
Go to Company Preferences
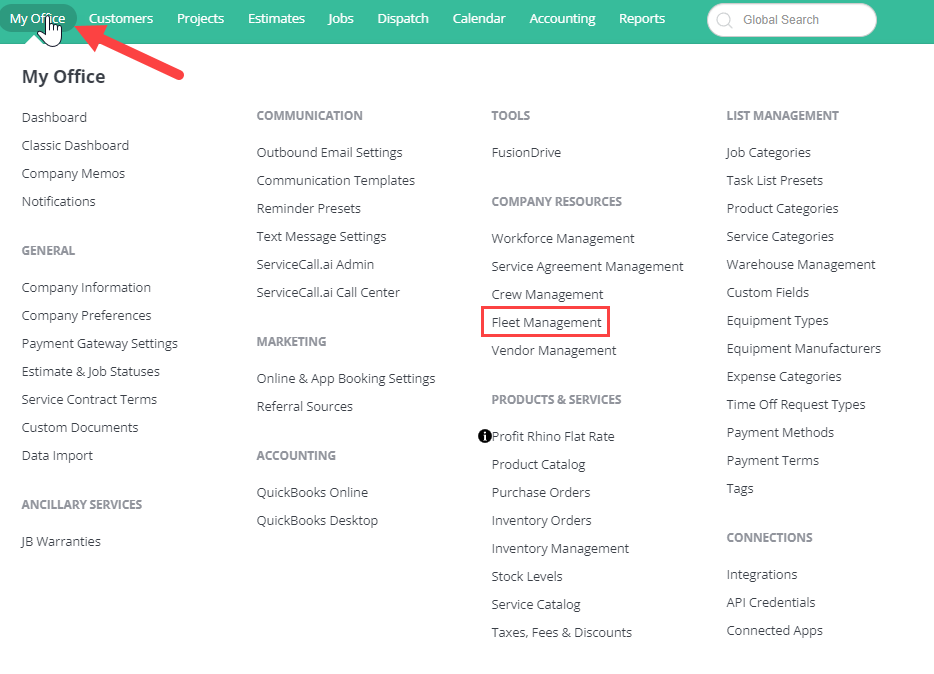click(x=86, y=315)
